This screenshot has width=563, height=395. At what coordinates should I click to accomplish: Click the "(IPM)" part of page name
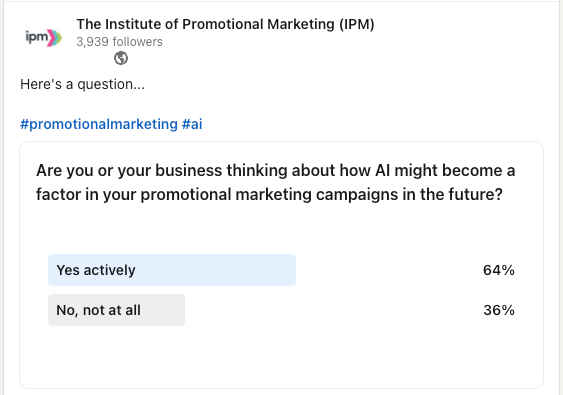(x=357, y=24)
